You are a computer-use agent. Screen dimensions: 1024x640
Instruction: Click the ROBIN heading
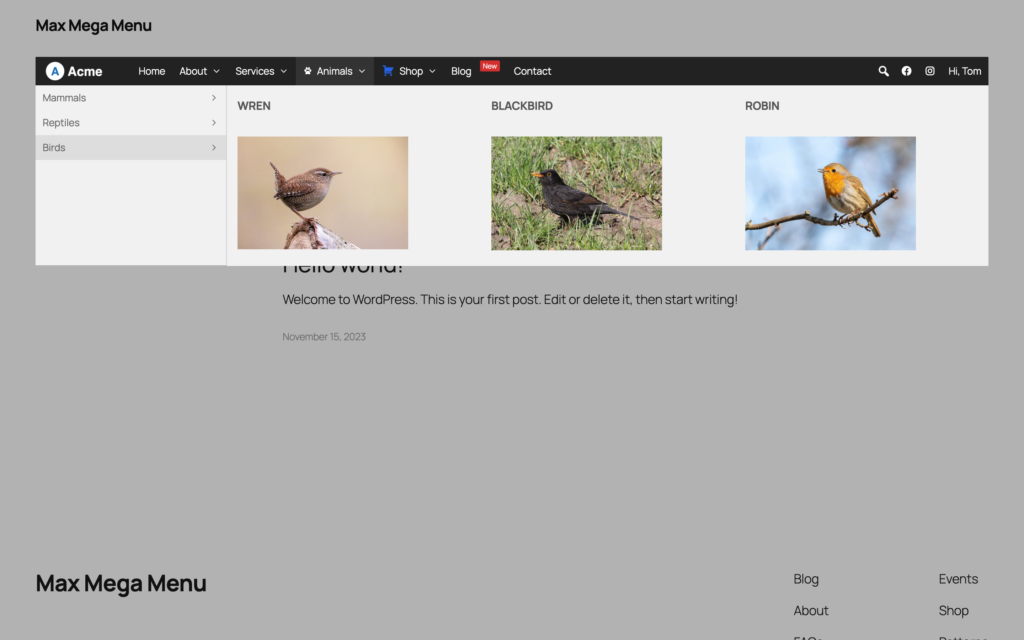coord(762,106)
